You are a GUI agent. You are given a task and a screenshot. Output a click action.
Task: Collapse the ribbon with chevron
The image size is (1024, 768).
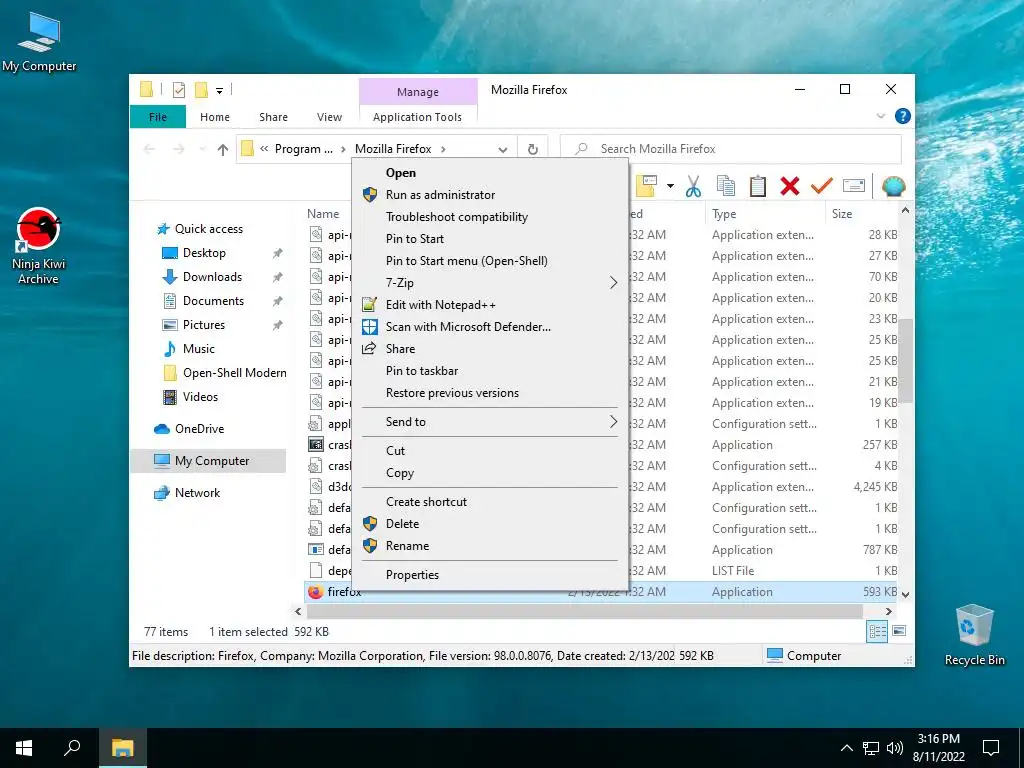coord(880,116)
